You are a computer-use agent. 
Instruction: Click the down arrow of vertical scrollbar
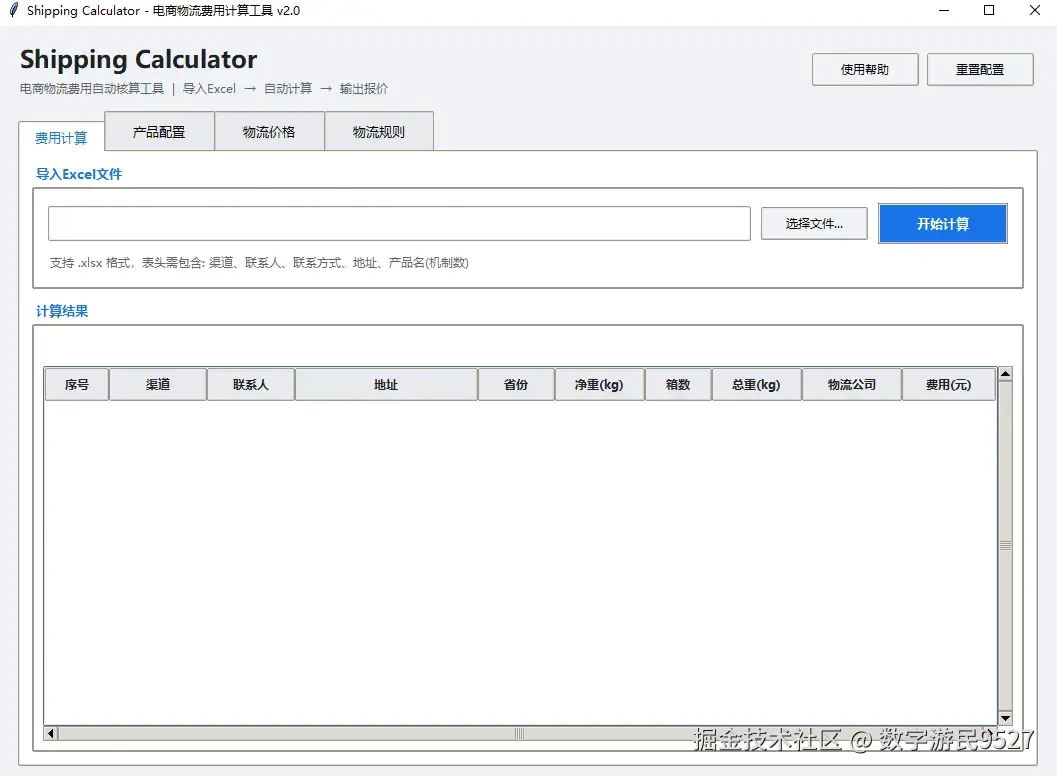(x=1003, y=718)
